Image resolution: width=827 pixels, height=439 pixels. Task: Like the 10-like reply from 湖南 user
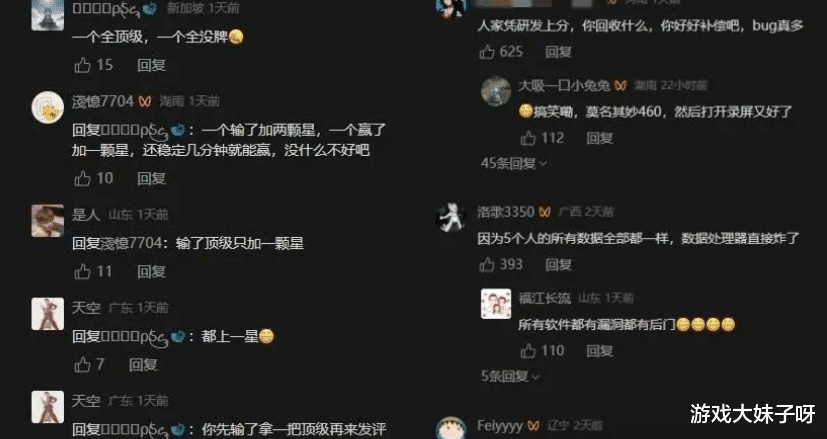[x=82, y=178]
